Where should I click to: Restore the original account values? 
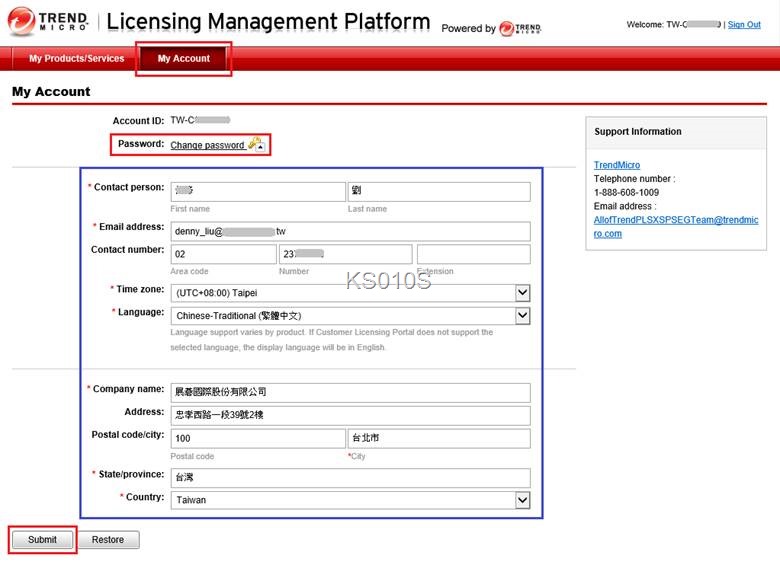(x=107, y=540)
